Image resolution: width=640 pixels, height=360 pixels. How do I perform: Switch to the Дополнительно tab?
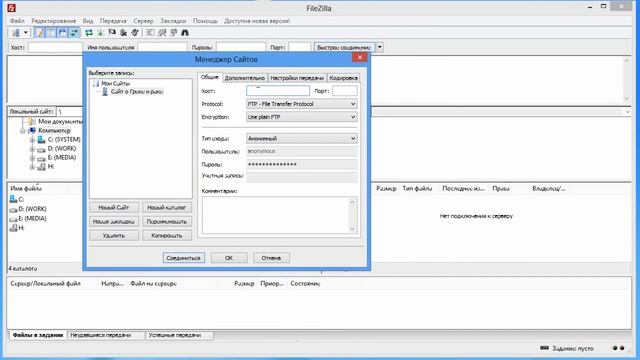(244, 78)
